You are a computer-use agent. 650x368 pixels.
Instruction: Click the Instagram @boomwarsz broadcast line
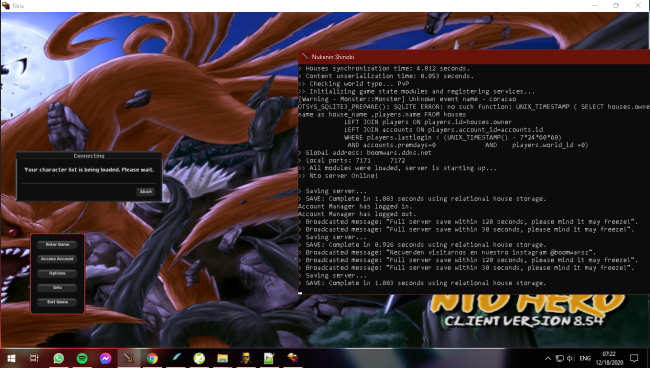tap(447, 252)
